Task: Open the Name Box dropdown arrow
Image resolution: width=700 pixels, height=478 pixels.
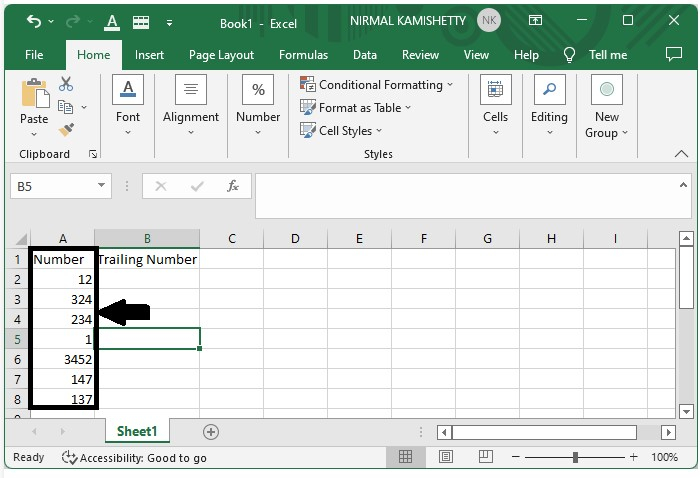Action: [102, 186]
